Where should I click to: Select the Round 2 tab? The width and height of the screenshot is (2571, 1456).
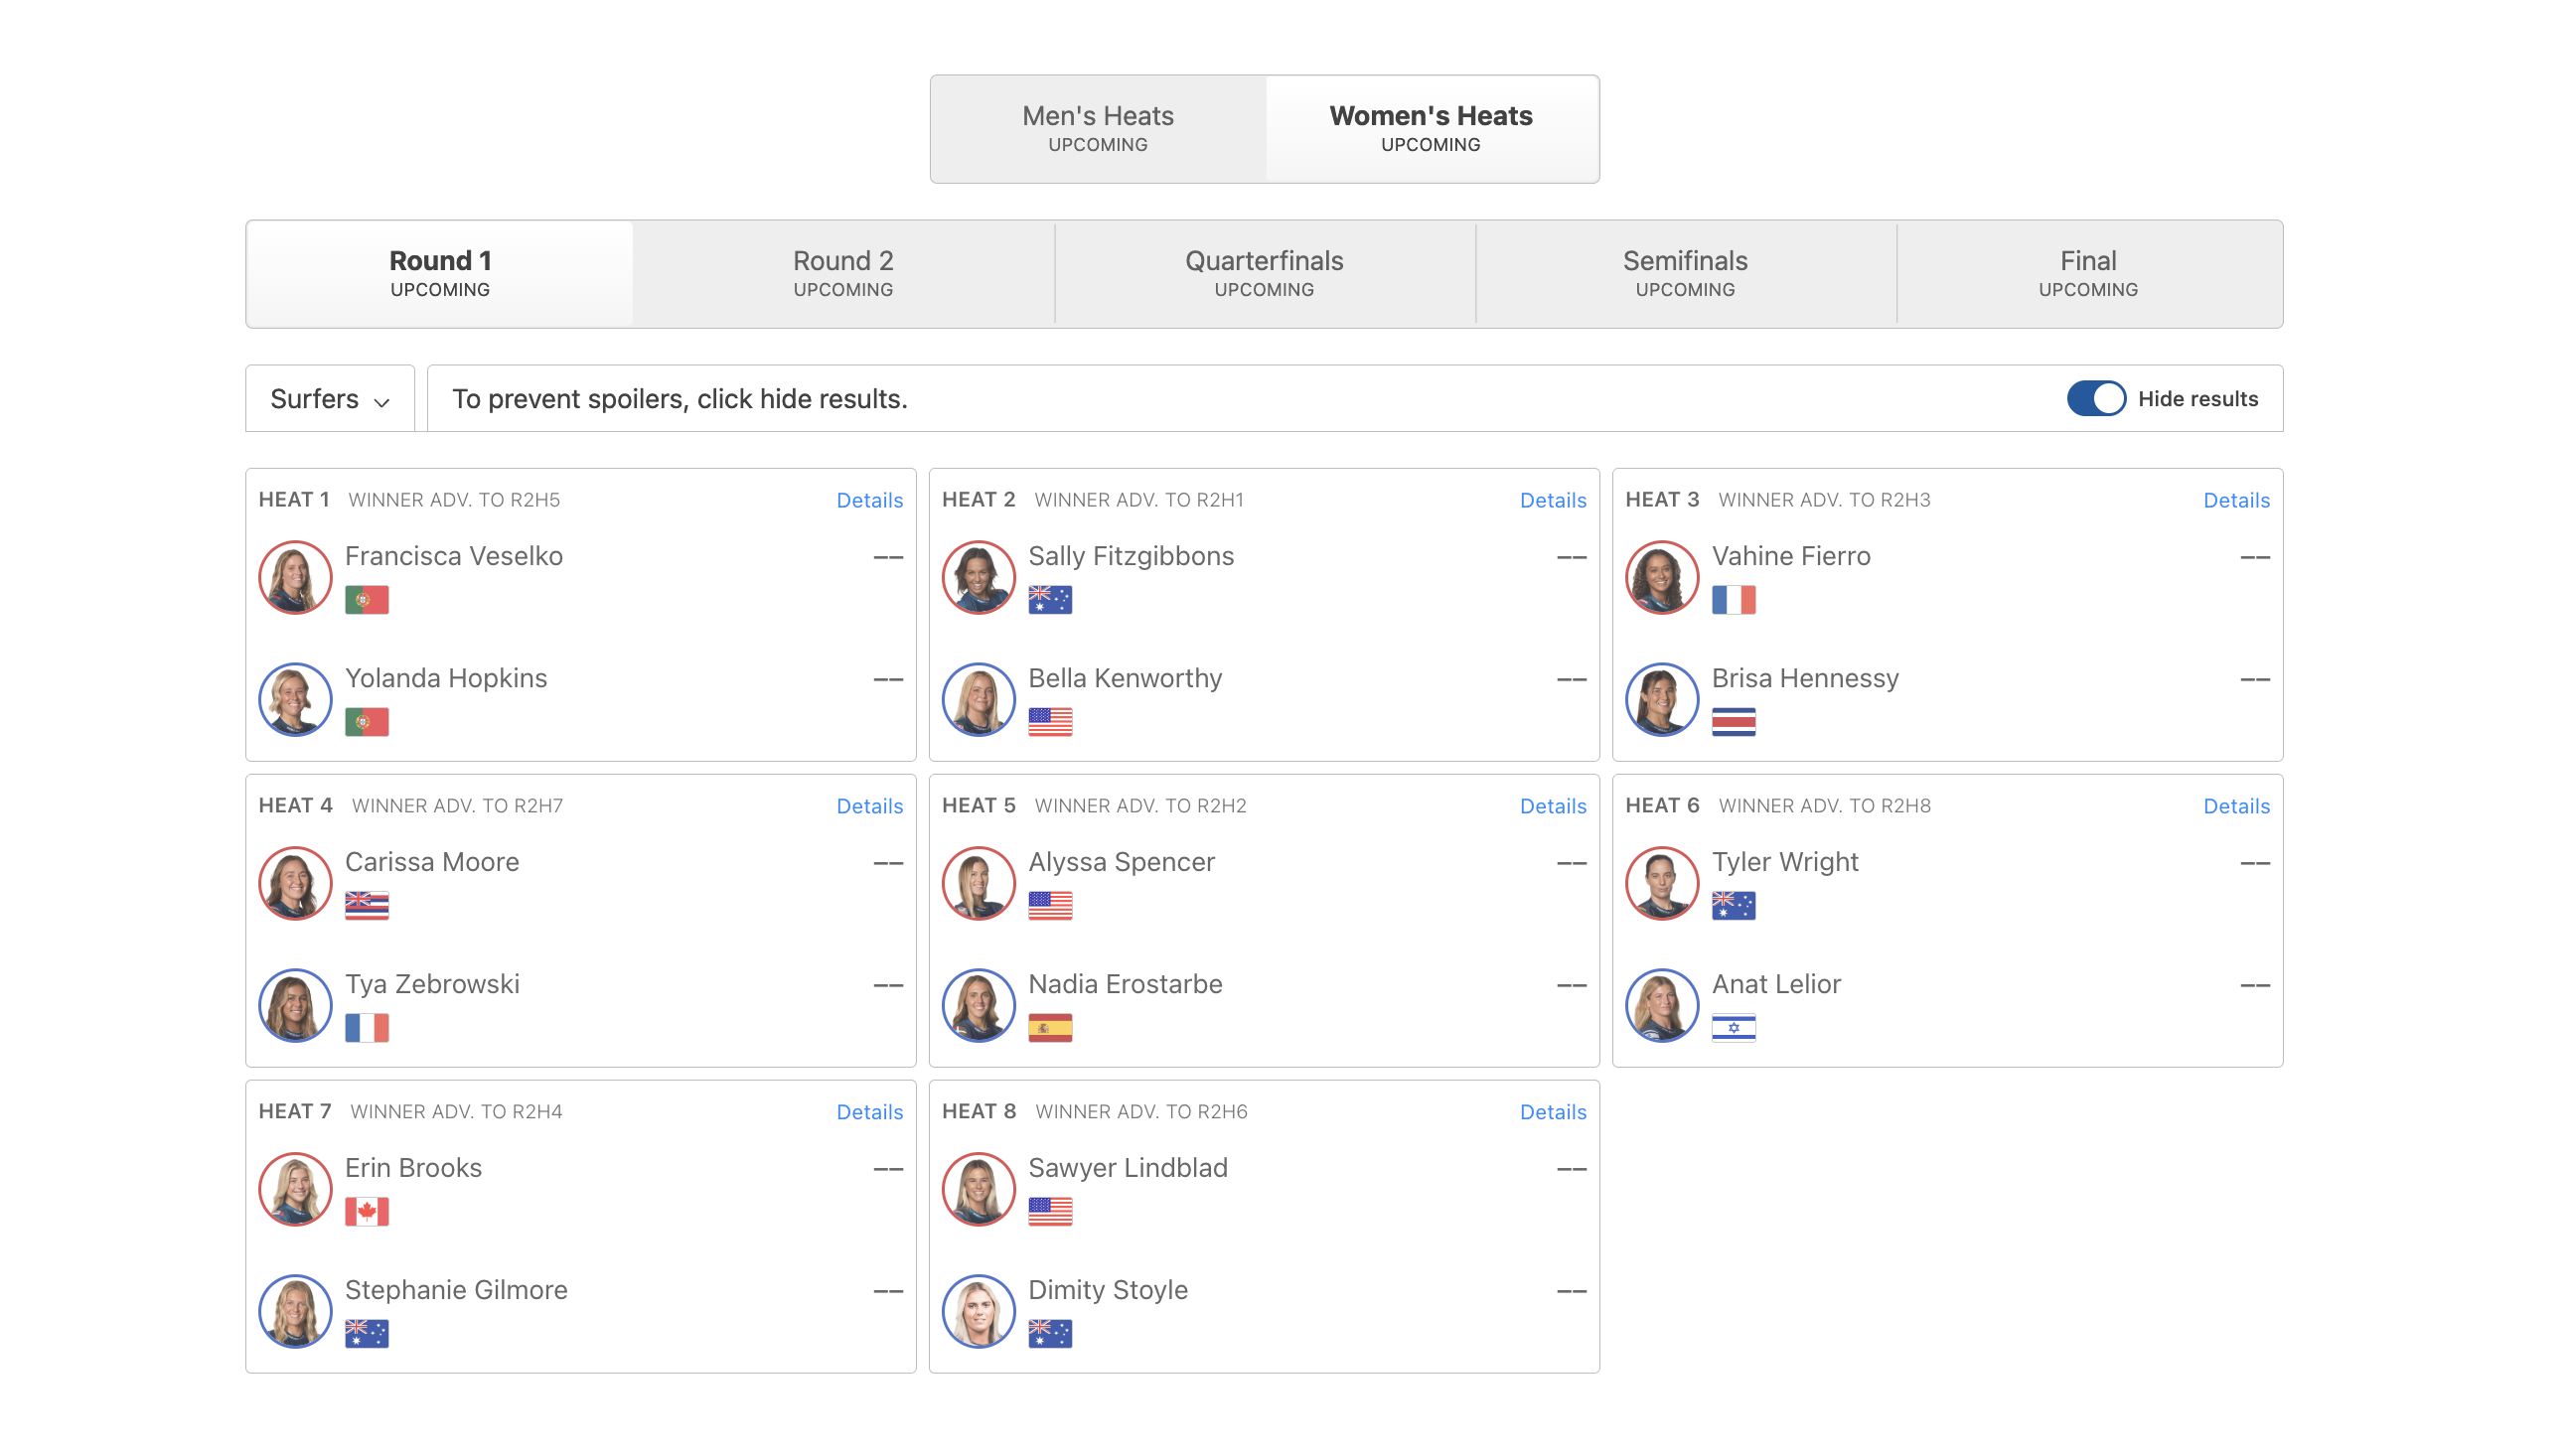point(842,273)
